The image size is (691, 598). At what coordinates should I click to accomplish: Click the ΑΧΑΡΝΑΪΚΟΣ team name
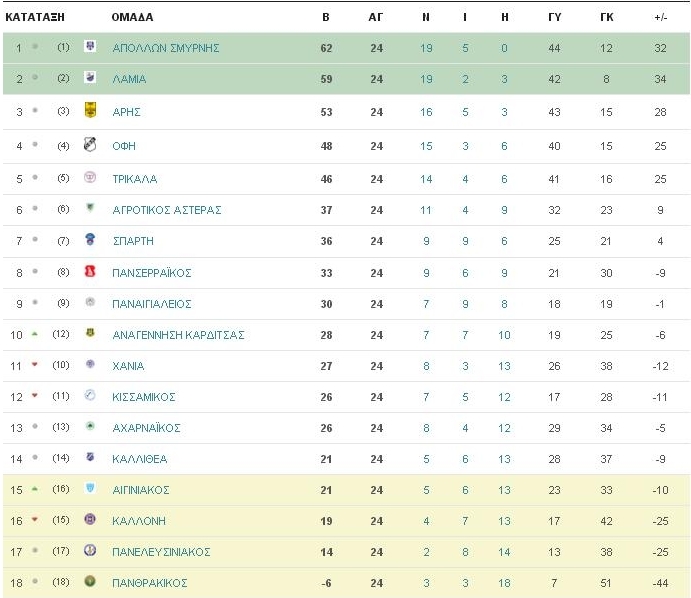click(x=146, y=428)
